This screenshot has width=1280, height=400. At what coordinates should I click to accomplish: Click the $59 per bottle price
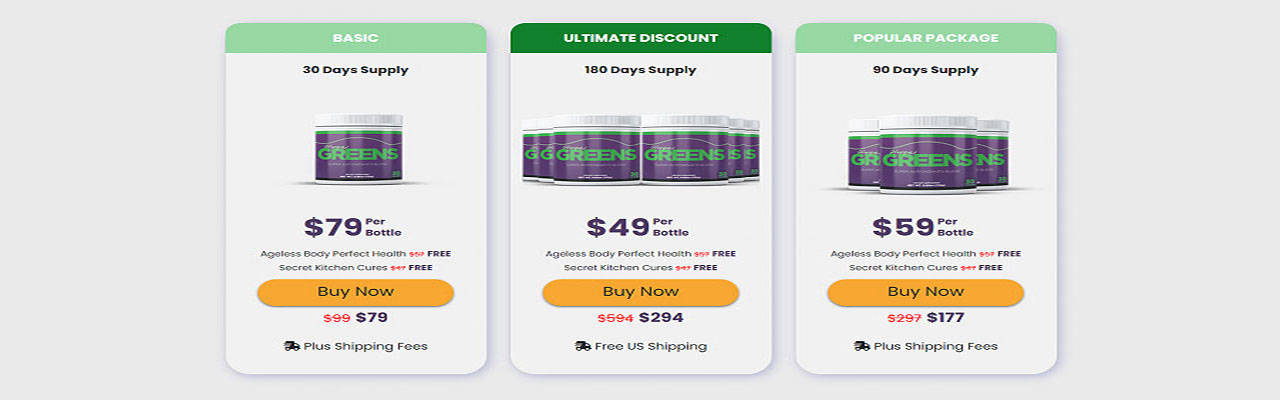(x=903, y=227)
